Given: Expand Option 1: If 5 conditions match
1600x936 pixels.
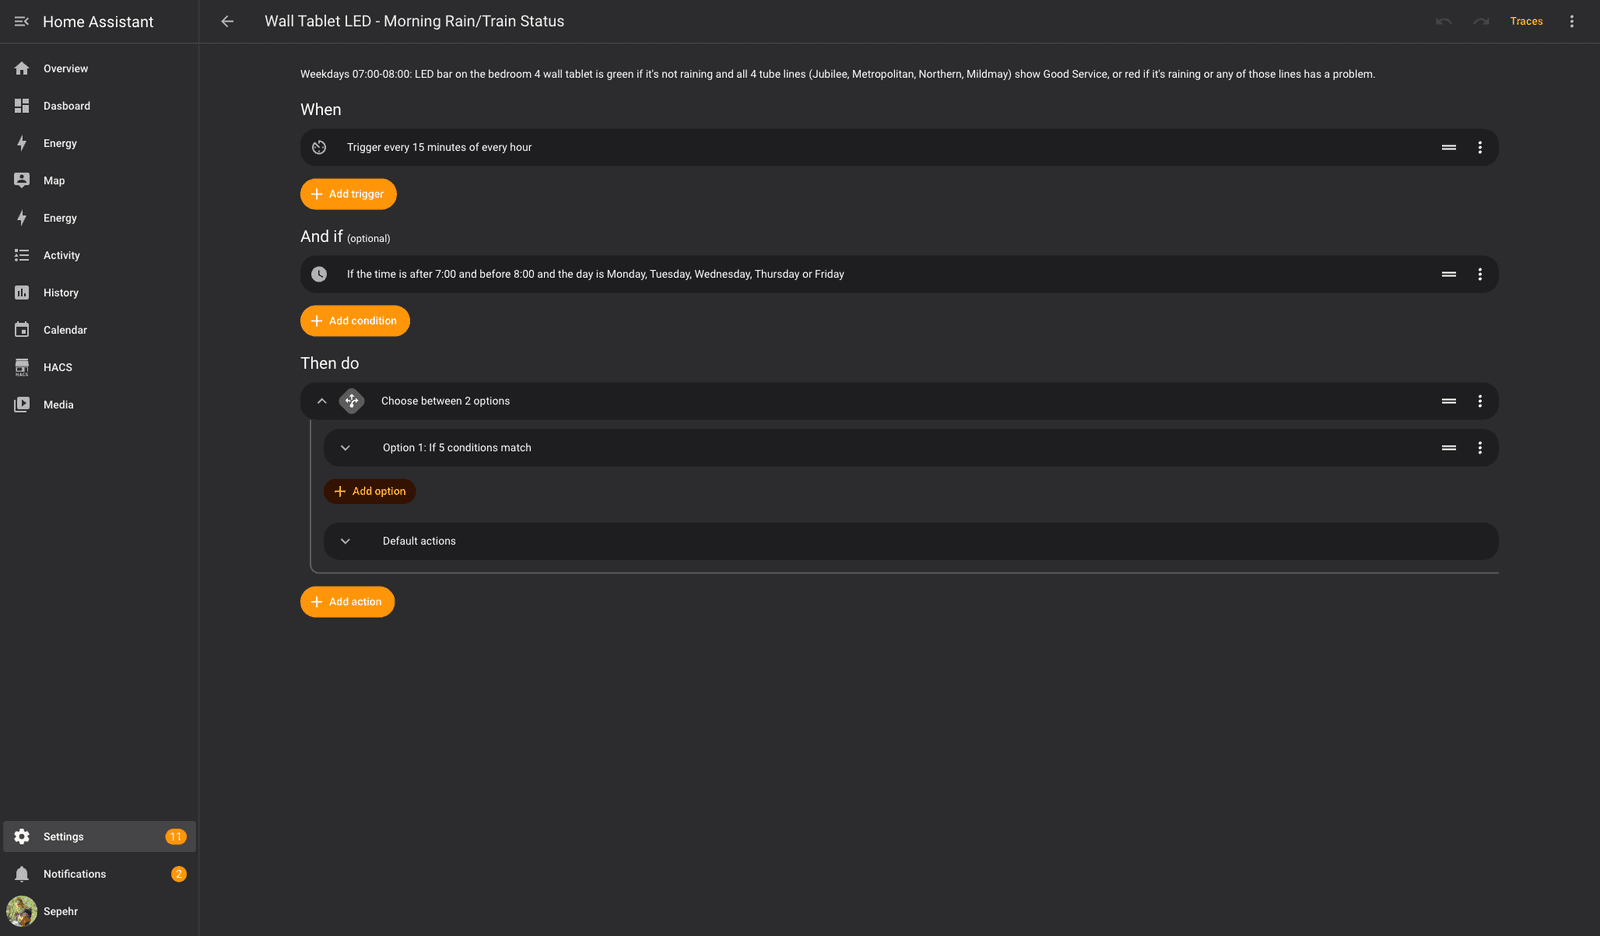Looking at the screenshot, I should point(345,448).
